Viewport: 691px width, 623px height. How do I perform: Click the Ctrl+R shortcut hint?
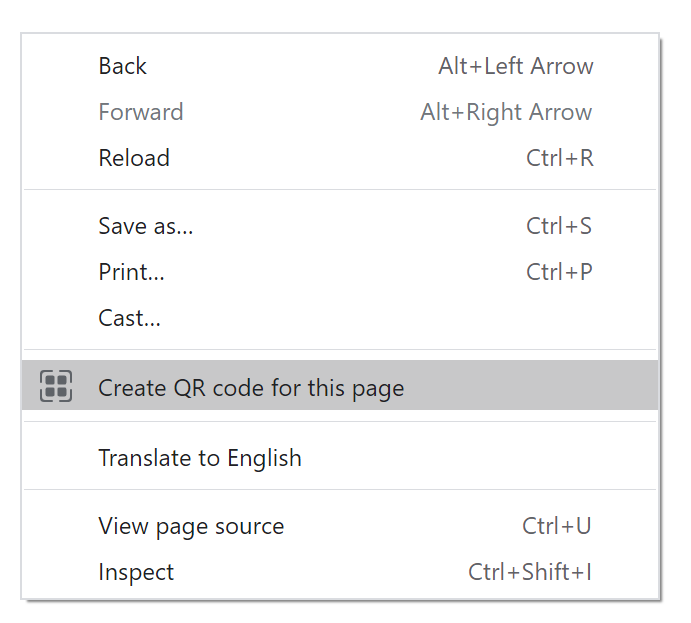point(559,158)
